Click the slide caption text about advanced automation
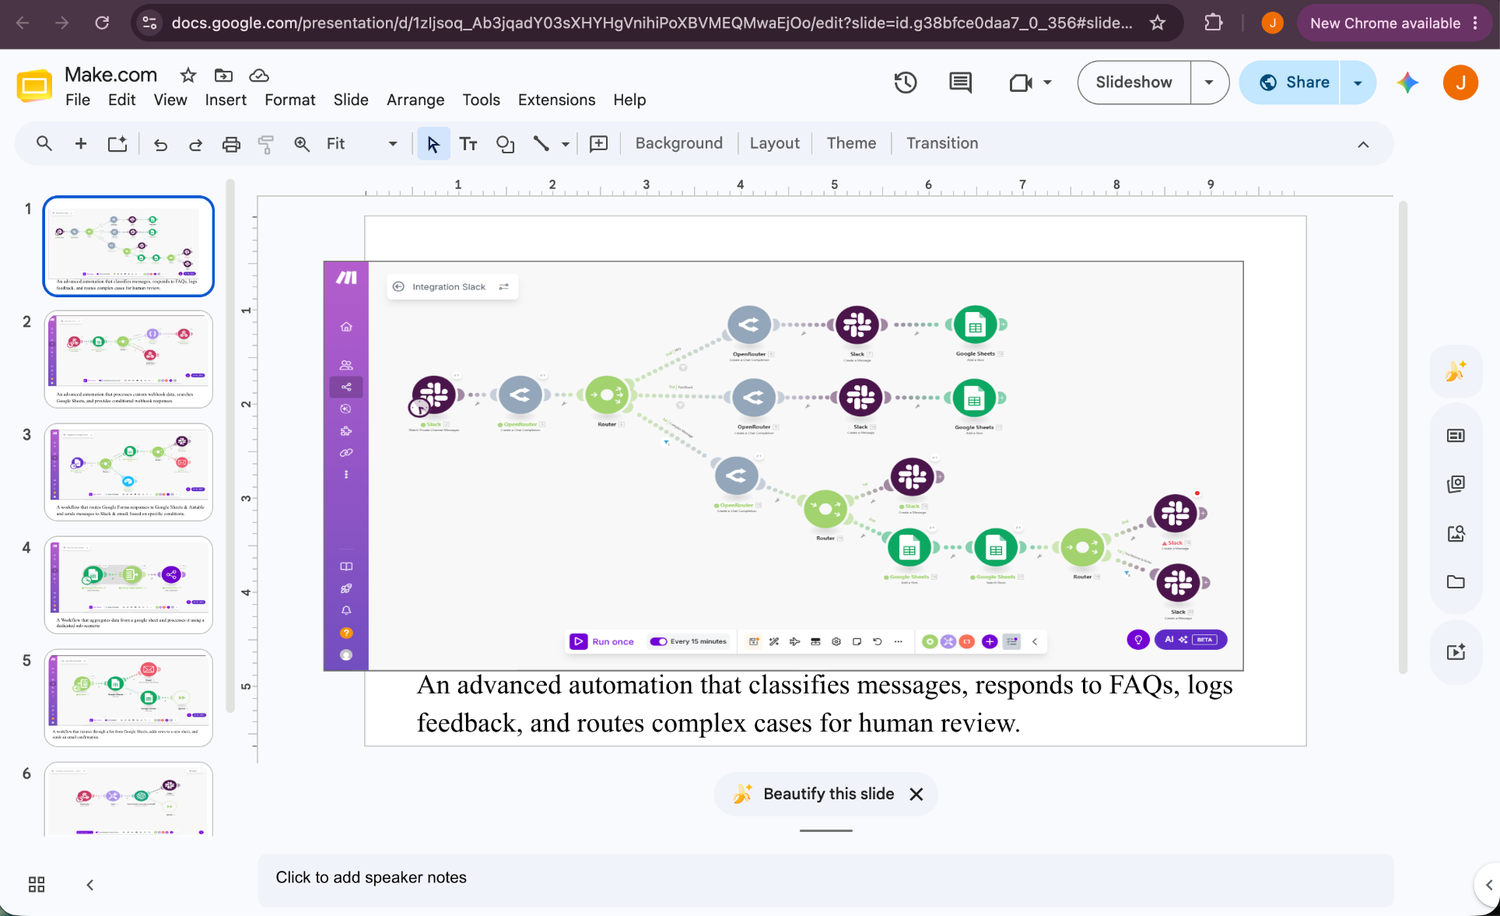1500x916 pixels. click(x=825, y=704)
